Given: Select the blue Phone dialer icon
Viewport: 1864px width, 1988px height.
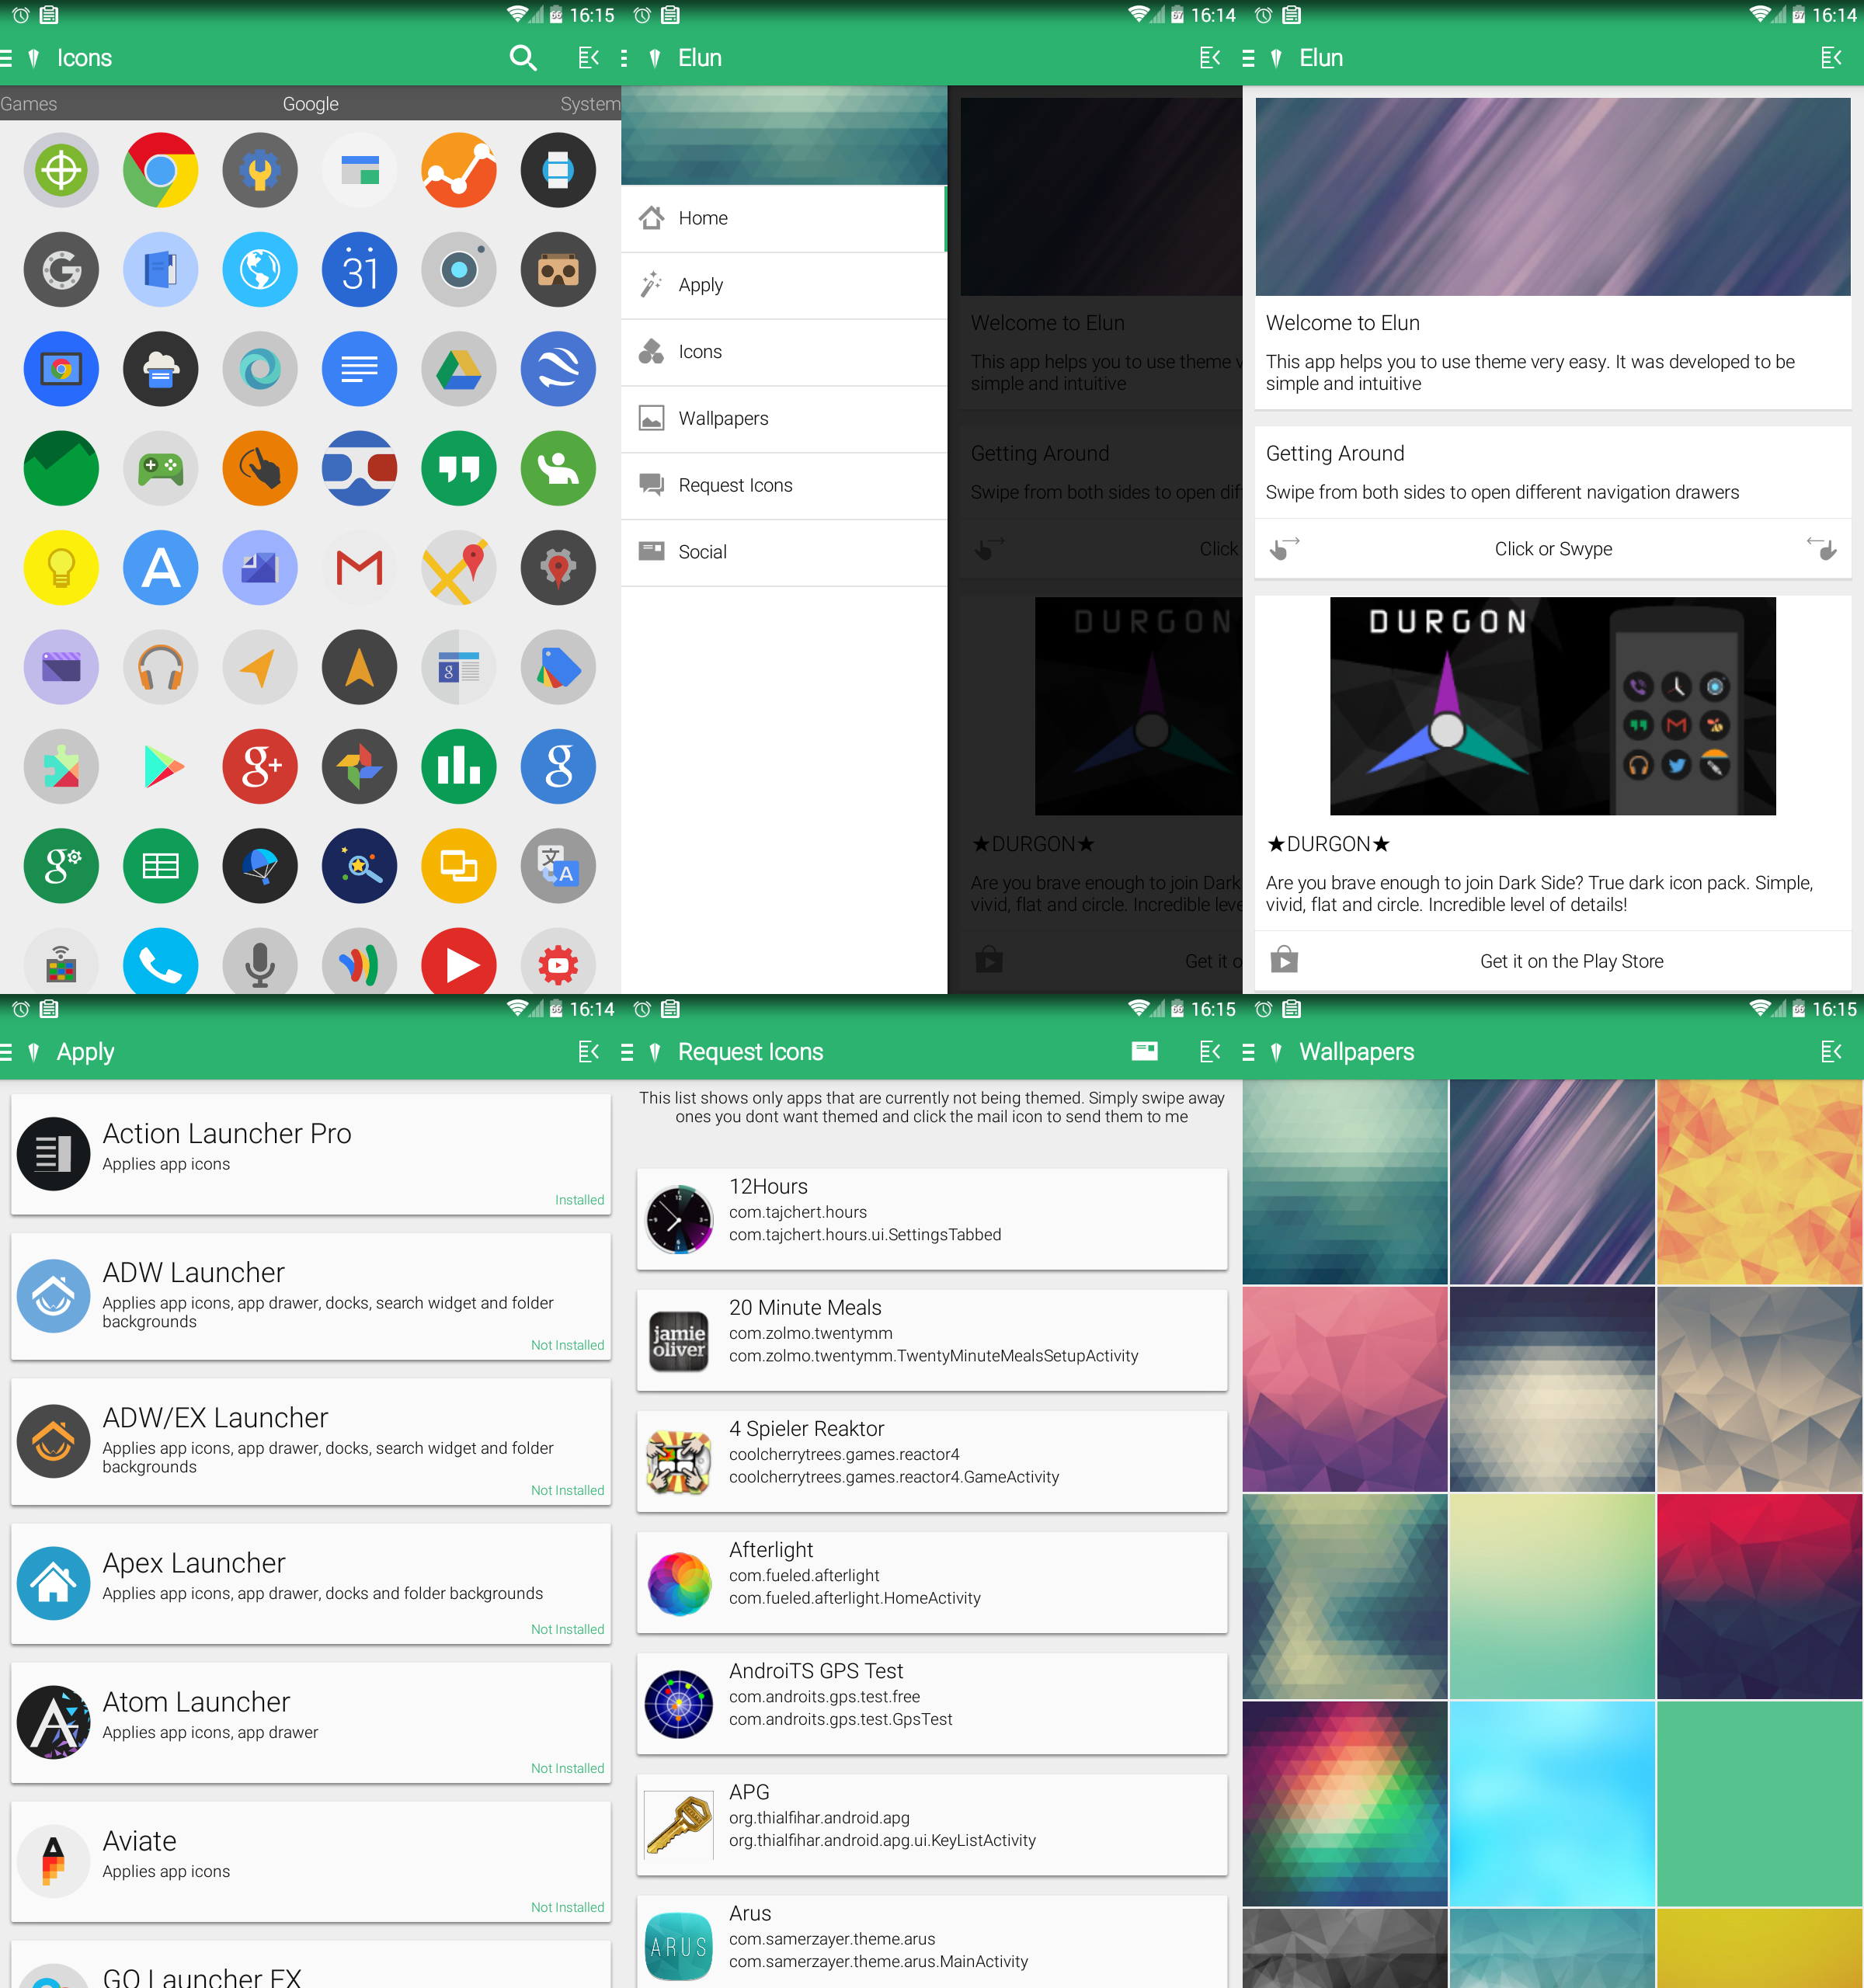Looking at the screenshot, I should click(160, 962).
